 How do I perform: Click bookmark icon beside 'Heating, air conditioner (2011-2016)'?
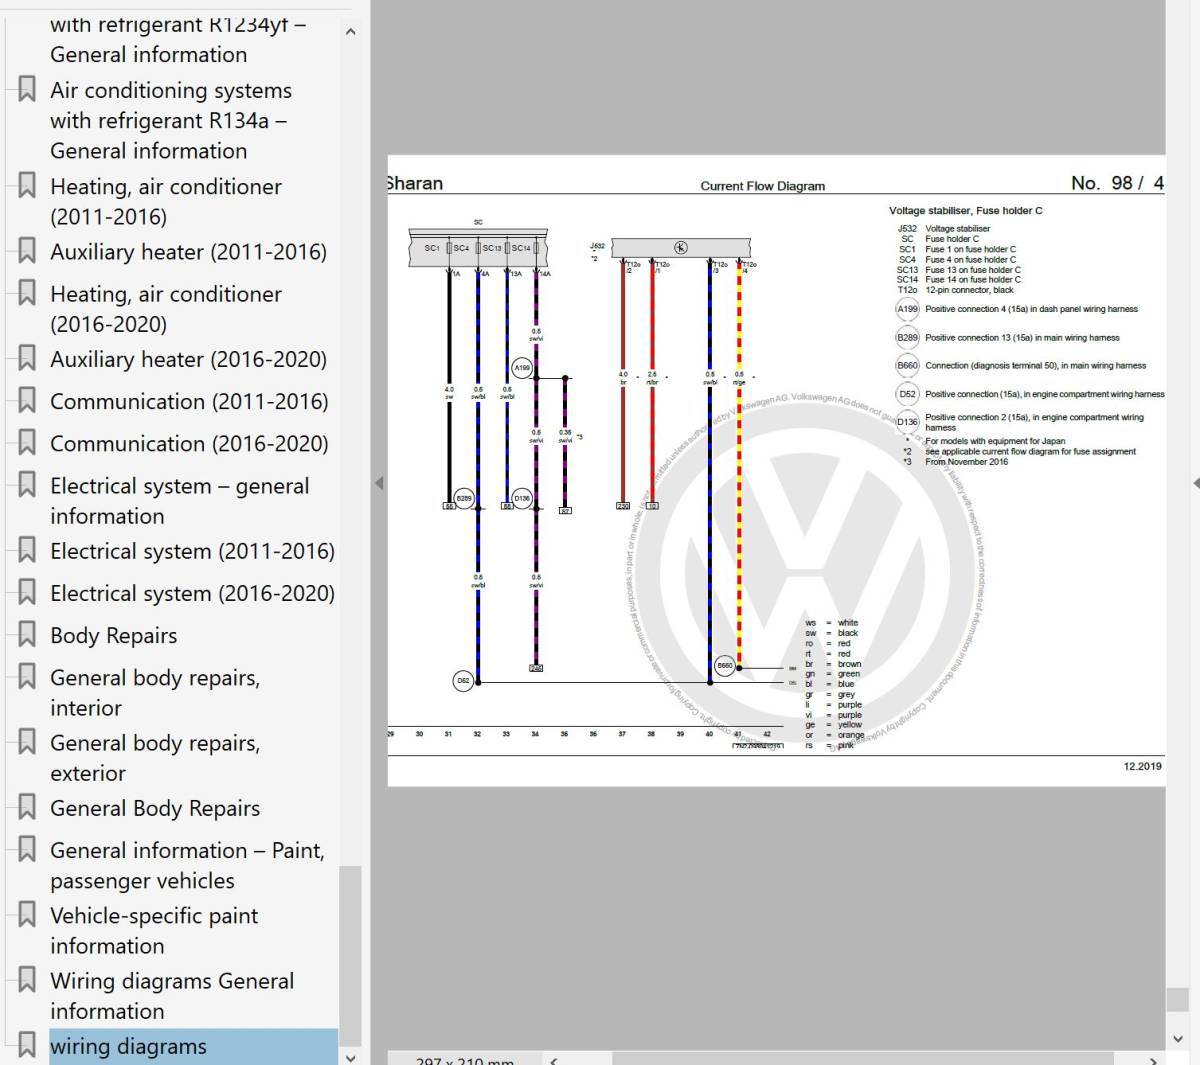27,185
